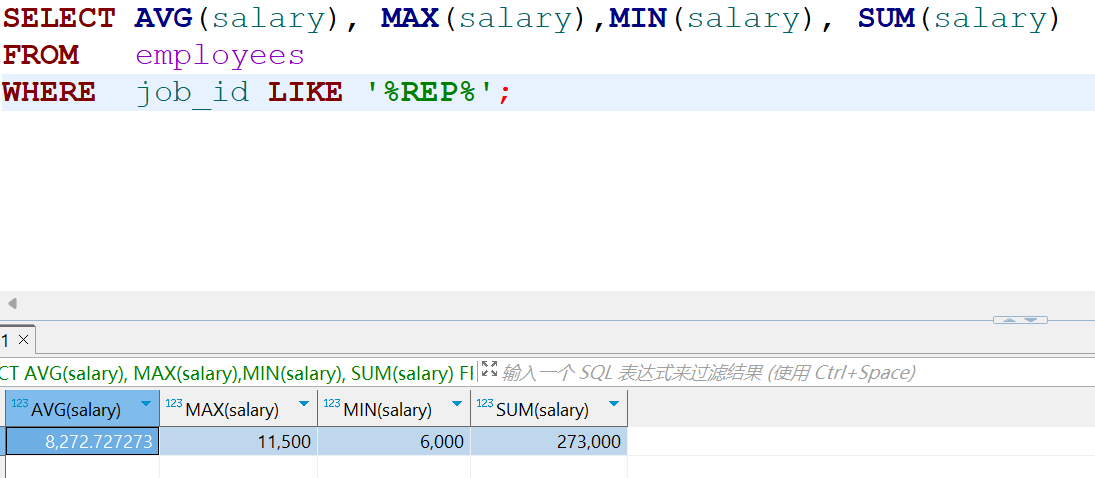Select the cell containing 8,272.727273
The width and height of the screenshot is (1095, 478).
pos(83,441)
